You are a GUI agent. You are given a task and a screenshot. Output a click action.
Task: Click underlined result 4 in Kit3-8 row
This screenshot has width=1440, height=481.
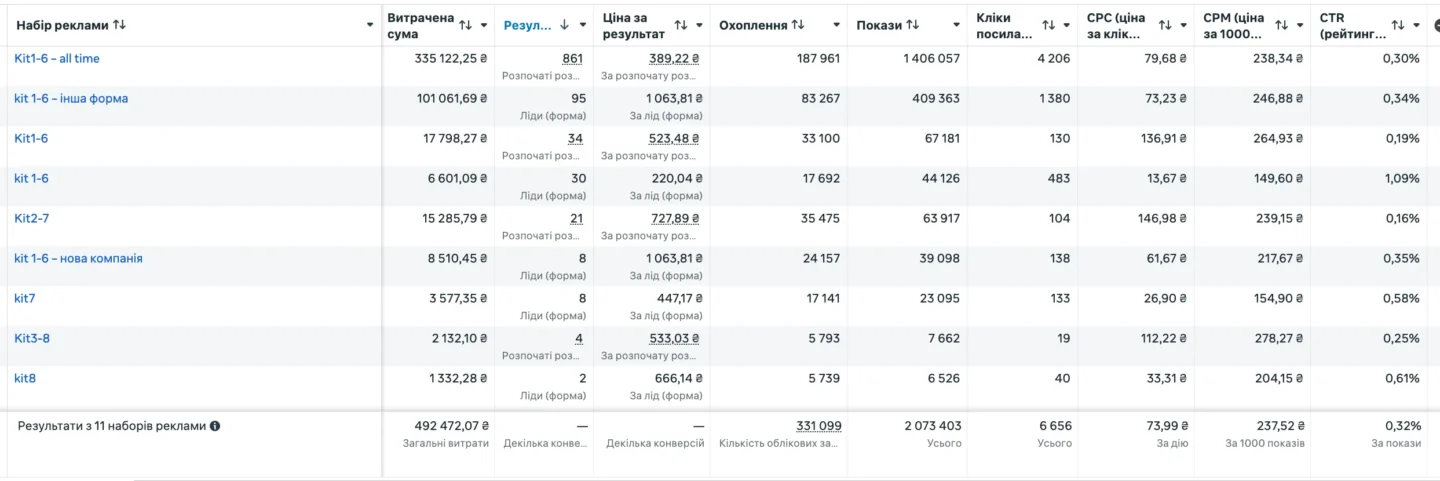pos(579,339)
